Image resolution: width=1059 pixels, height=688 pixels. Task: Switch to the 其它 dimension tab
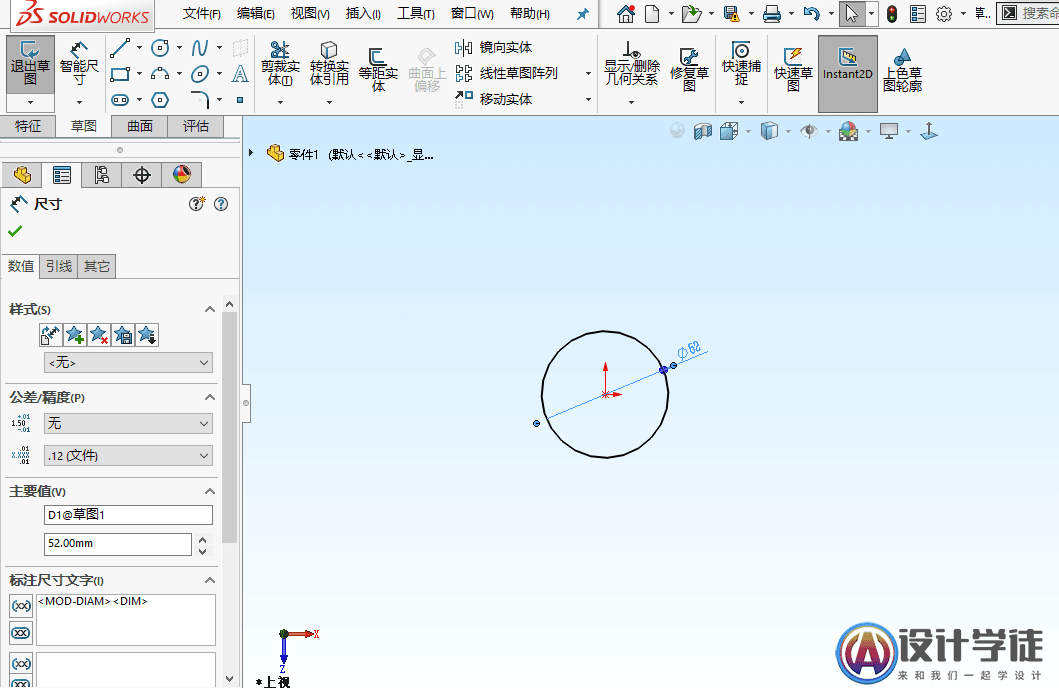(97, 266)
